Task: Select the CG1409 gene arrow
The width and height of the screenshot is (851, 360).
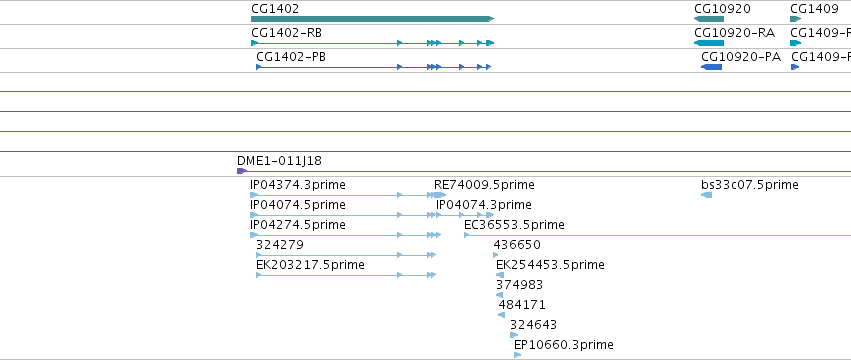Action: tap(796, 19)
